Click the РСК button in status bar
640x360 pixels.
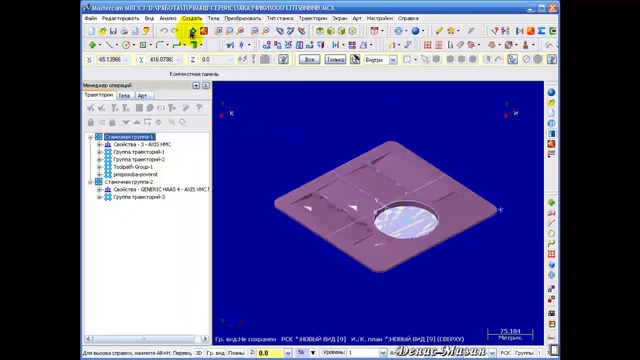point(505,353)
